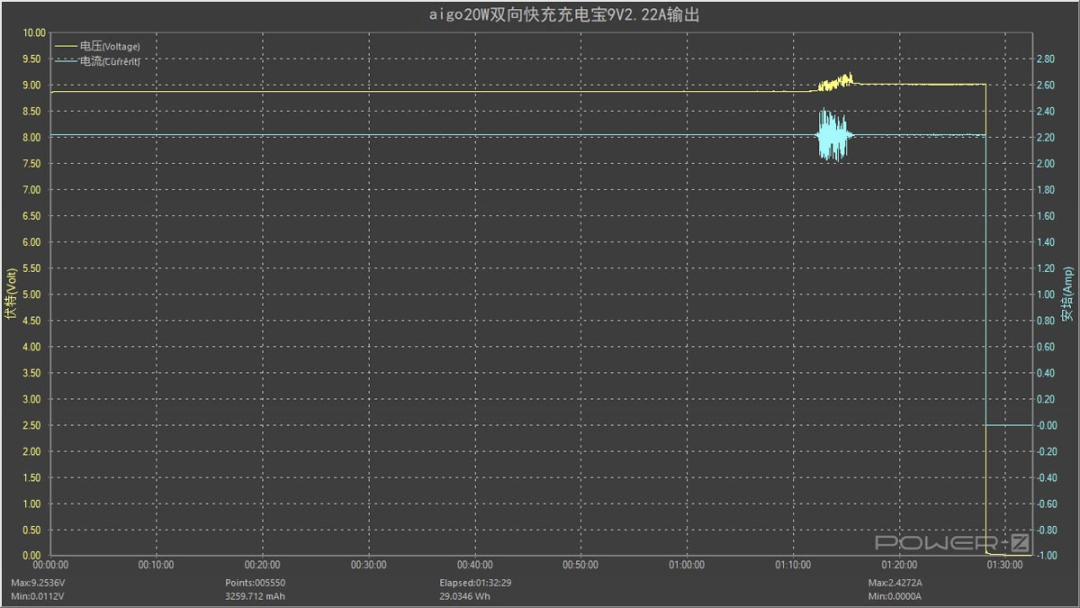Select the 电压(Voltage) legend entry
The height and width of the screenshot is (608, 1080).
(x=97, y=46)
